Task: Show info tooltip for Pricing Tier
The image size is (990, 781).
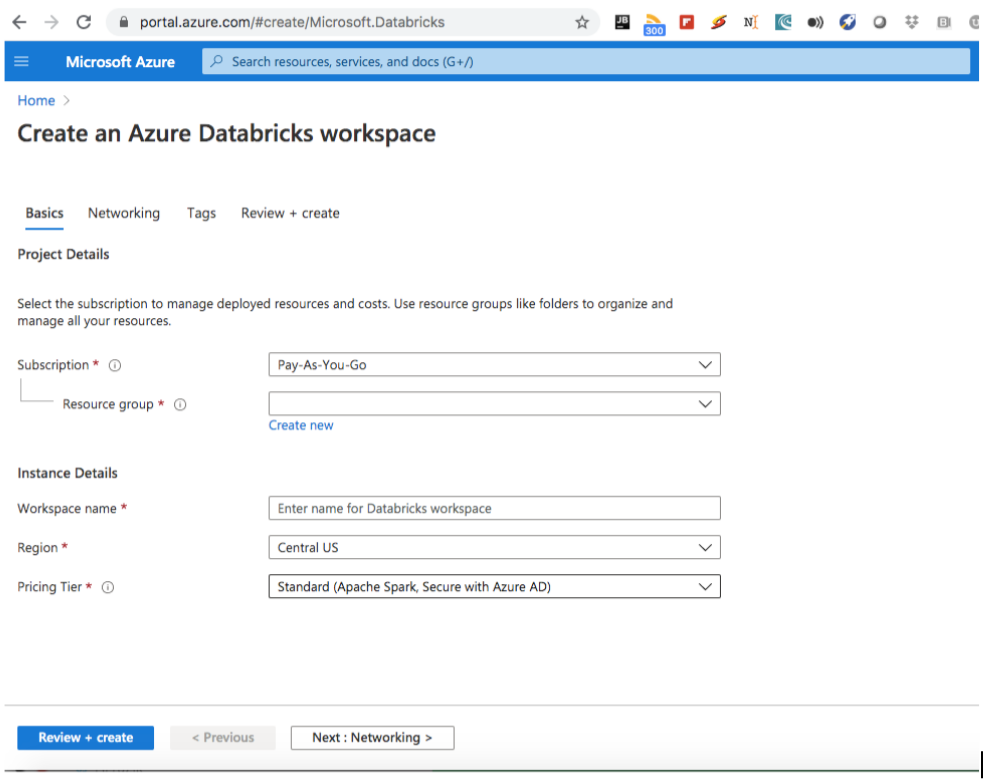Action: point(108,587)
